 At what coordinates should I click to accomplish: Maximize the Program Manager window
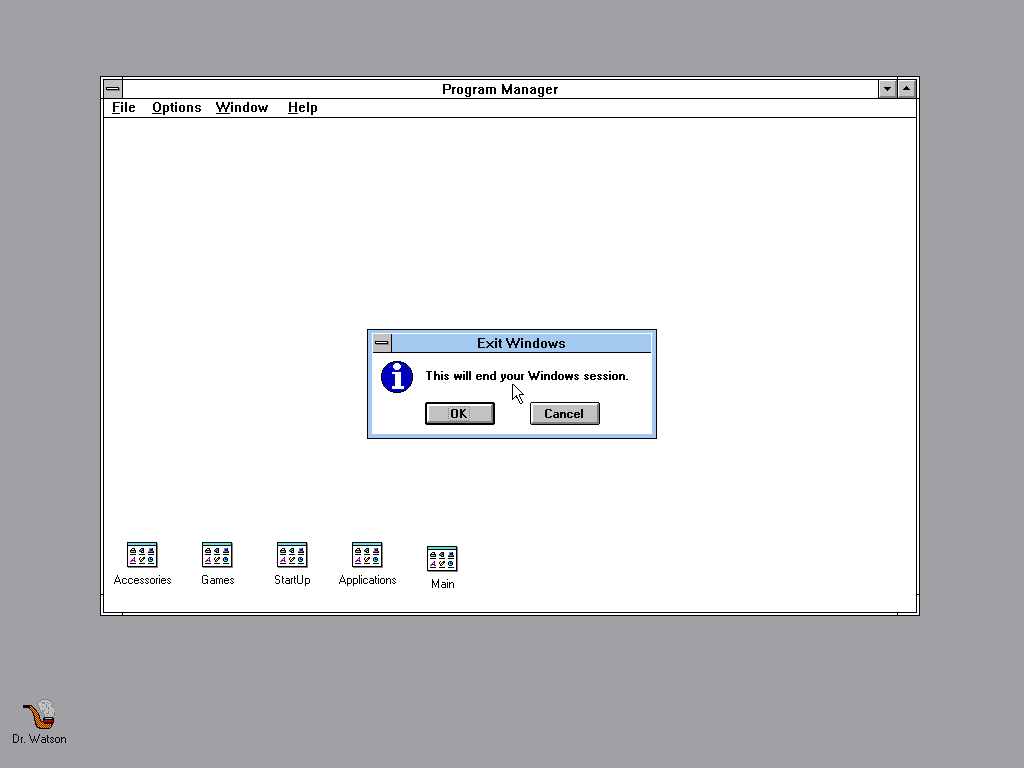click(x=906, y=89)
